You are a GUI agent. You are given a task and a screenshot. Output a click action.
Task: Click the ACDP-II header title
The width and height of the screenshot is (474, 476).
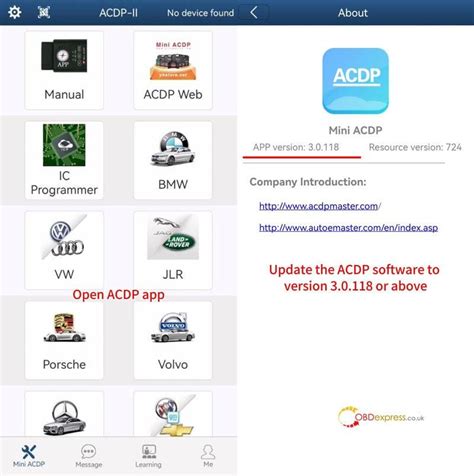(118, 13)
